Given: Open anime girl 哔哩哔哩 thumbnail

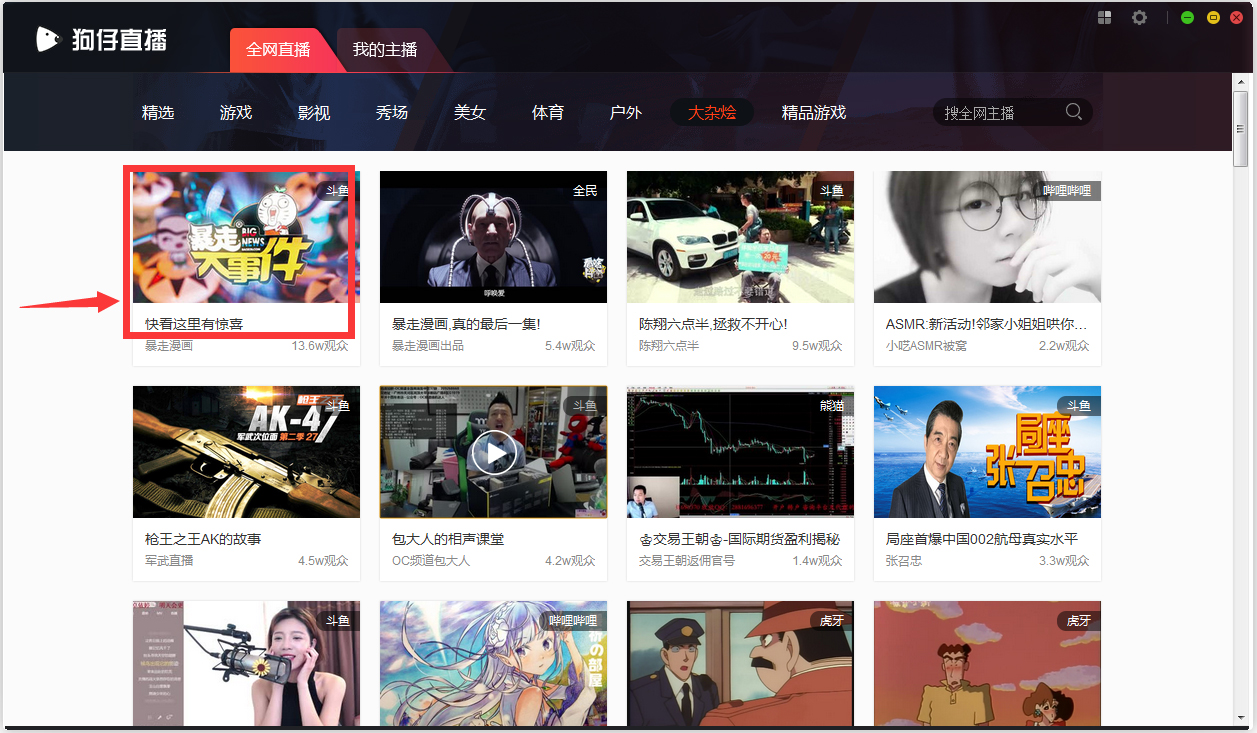Looking at the screenshot, I should click(493, 663).
